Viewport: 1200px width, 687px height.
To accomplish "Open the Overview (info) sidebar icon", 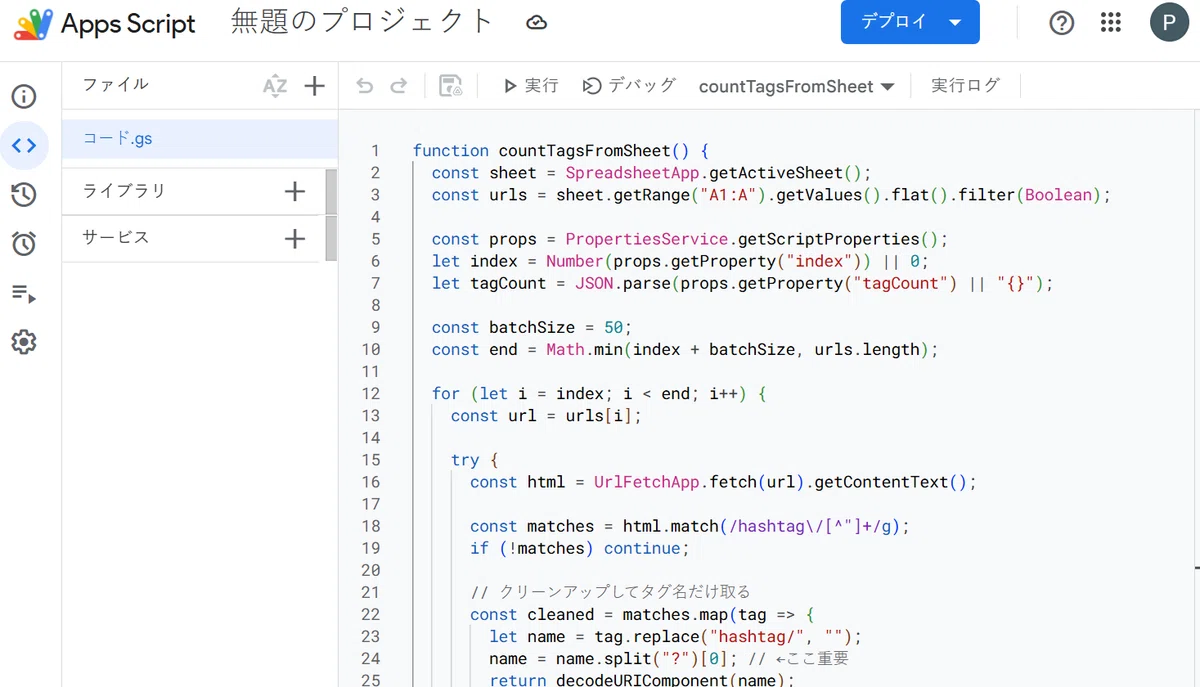I will pos(24,97).
